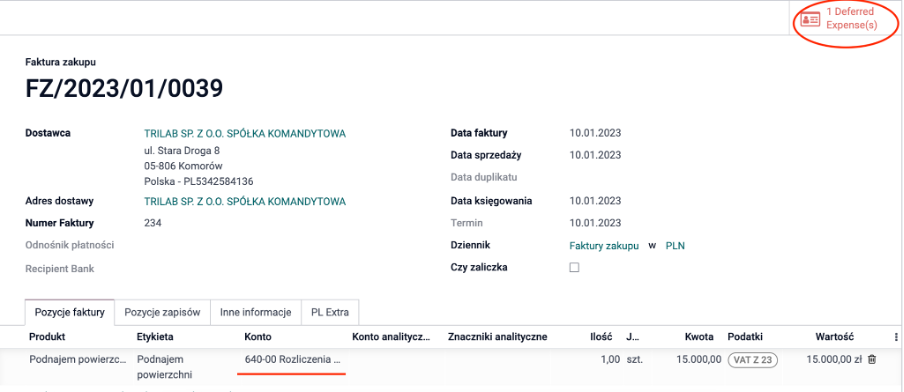This screenshot has height=392, width=904.
Task: Switch to the Pozycje zapisów tab
Action: tap(163, 312)
